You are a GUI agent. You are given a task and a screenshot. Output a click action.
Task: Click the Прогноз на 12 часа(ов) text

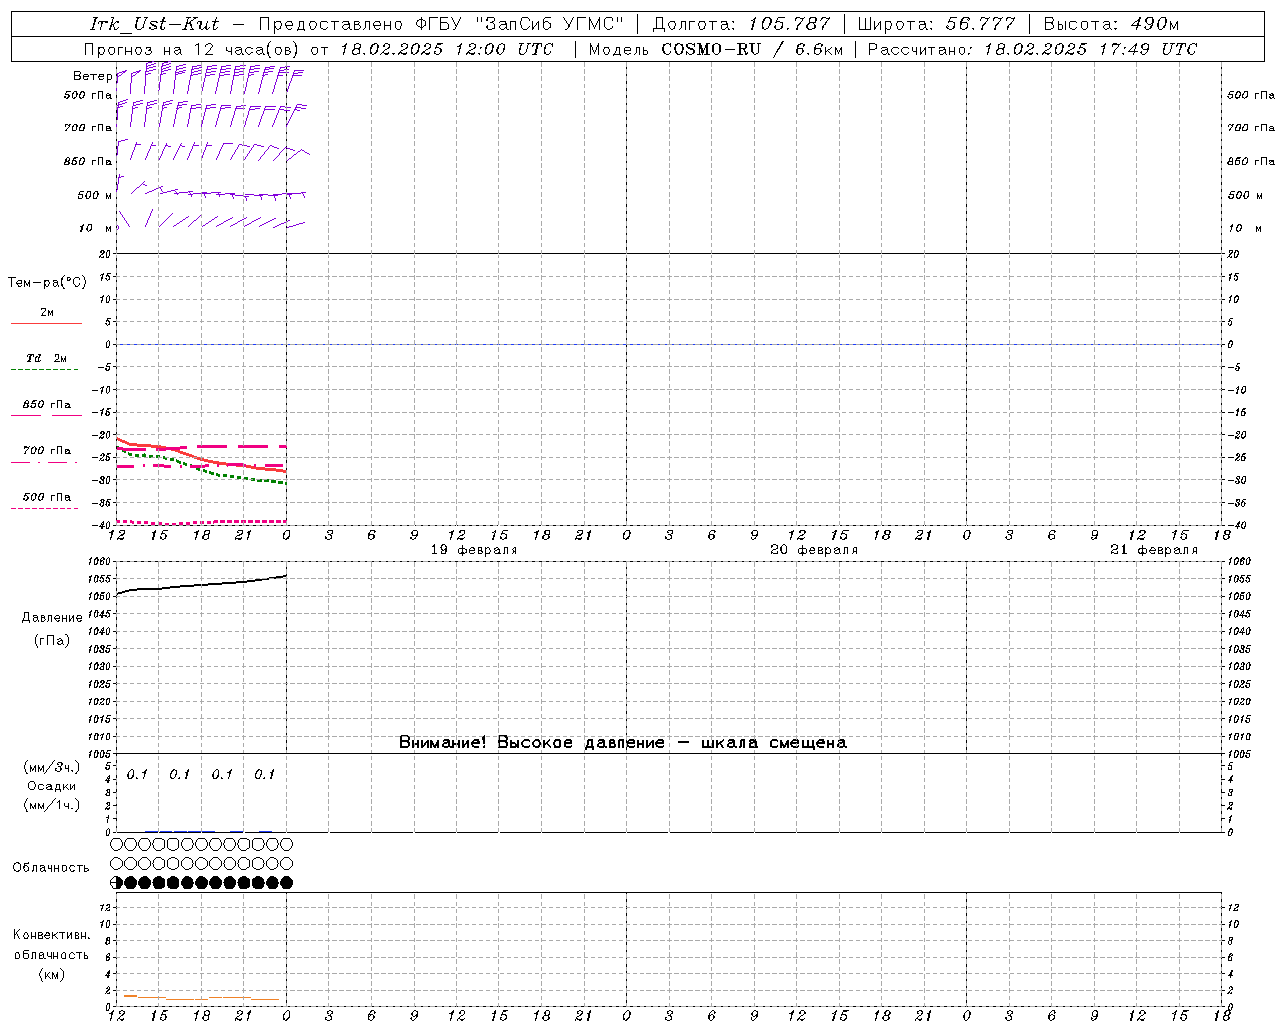coord(194,49)
